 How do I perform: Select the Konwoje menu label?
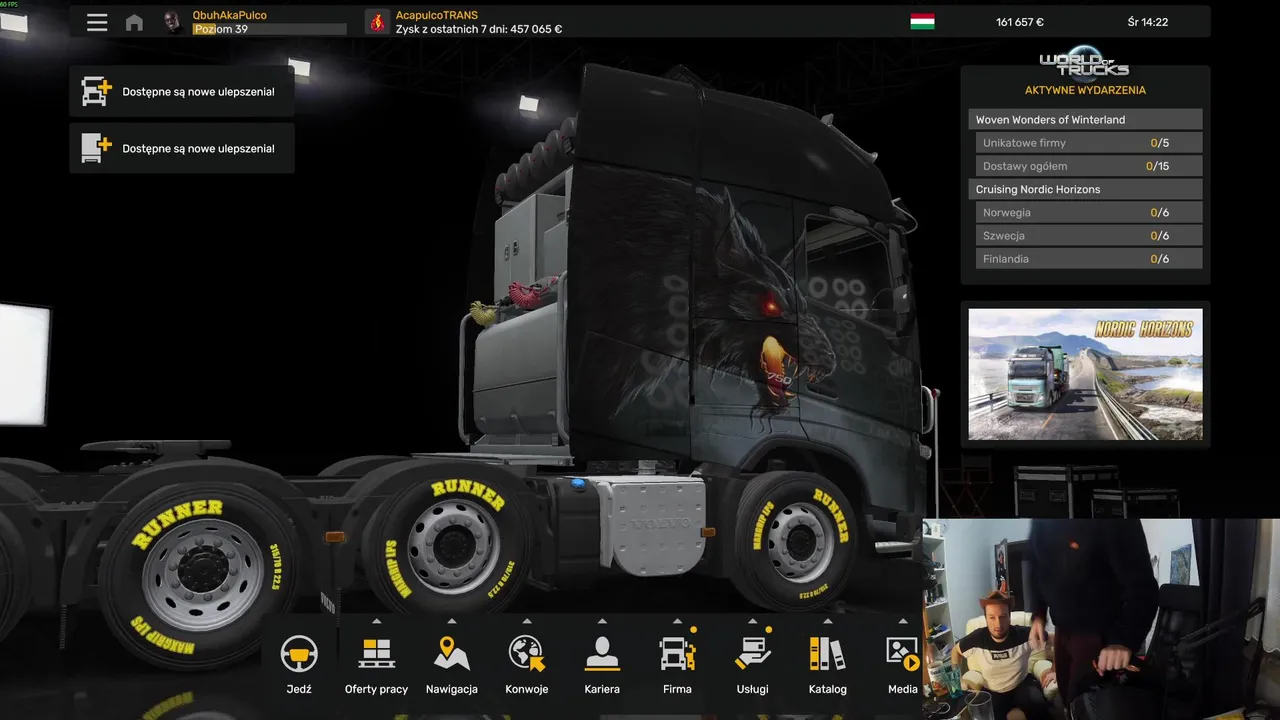(527, 689)
